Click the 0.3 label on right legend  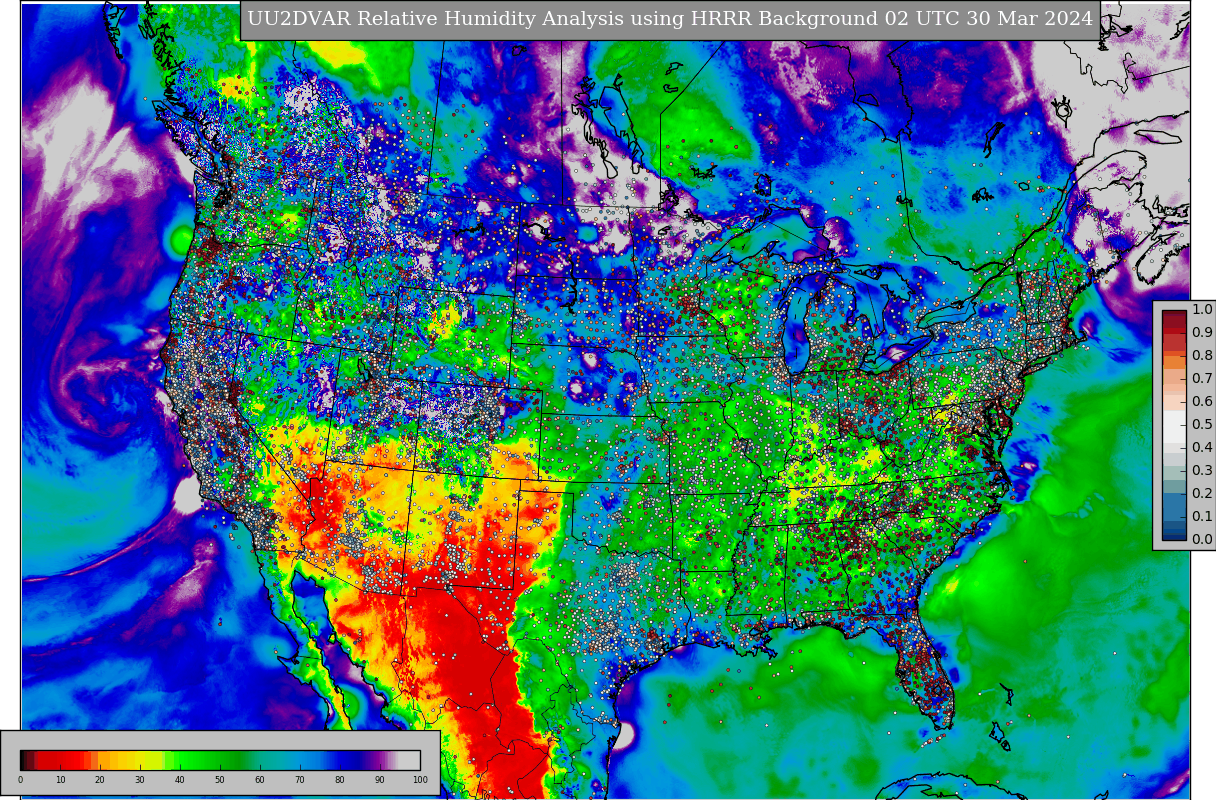point(1202,471)
